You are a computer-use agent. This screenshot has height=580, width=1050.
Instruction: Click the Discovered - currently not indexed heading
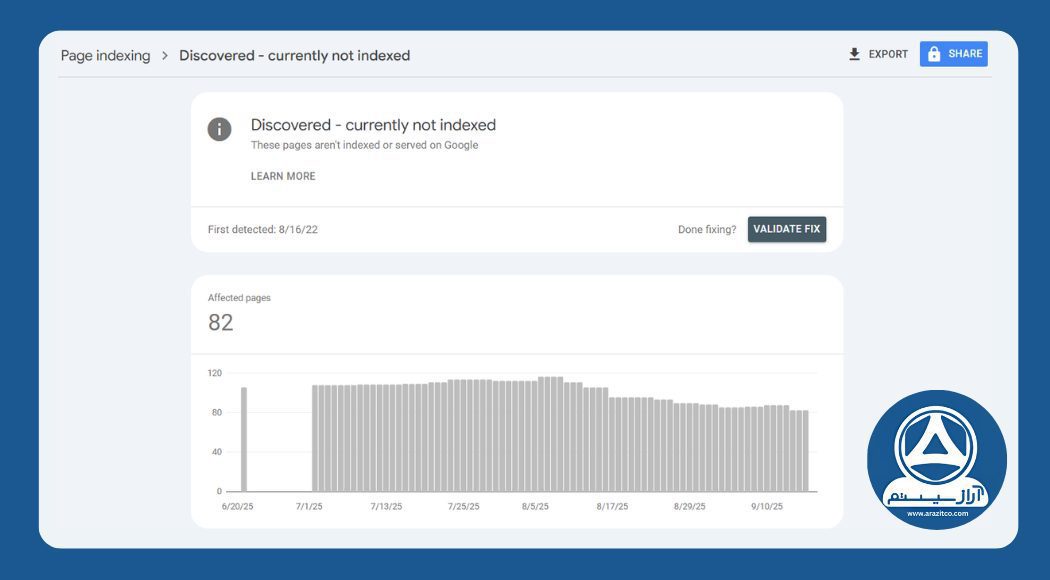(x=373, y=124)
